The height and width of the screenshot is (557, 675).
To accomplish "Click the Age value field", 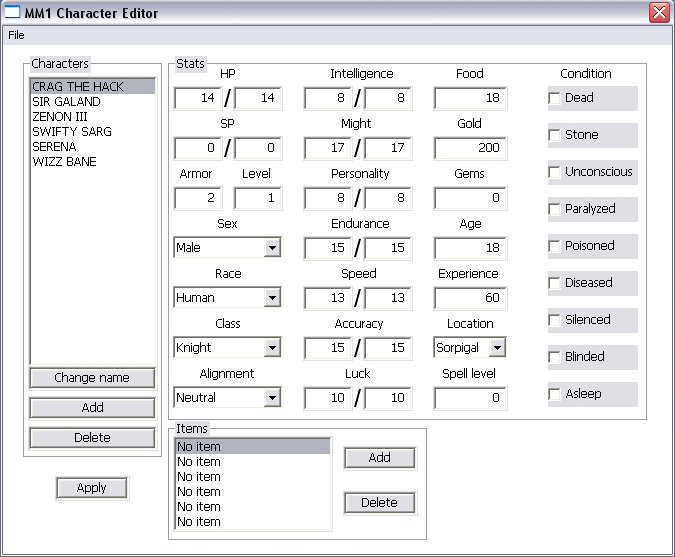I will [x=471, y=248].
